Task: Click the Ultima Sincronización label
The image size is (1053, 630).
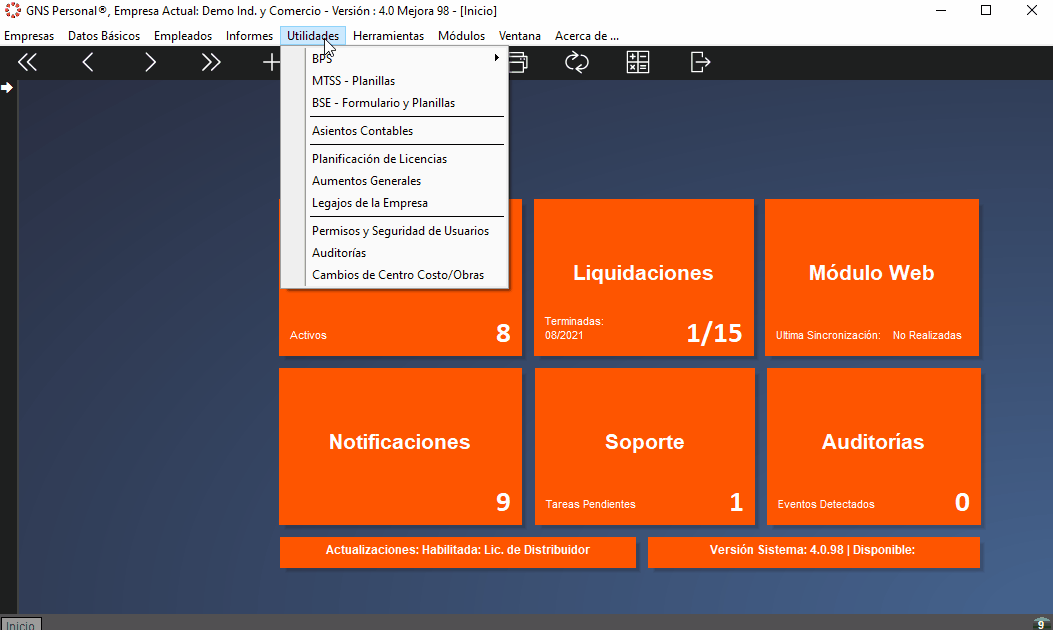Action: (828, 335)
